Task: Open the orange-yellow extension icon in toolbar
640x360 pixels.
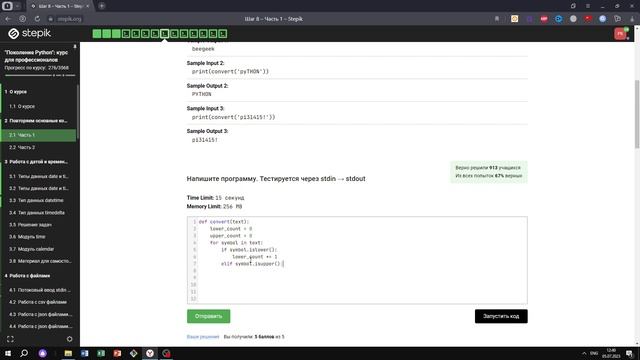Action: click(515, 19)
